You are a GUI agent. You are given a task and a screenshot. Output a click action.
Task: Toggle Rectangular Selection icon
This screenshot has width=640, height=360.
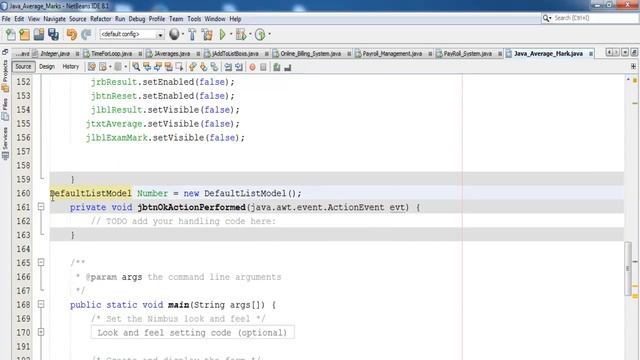click(x=179, y=67)
